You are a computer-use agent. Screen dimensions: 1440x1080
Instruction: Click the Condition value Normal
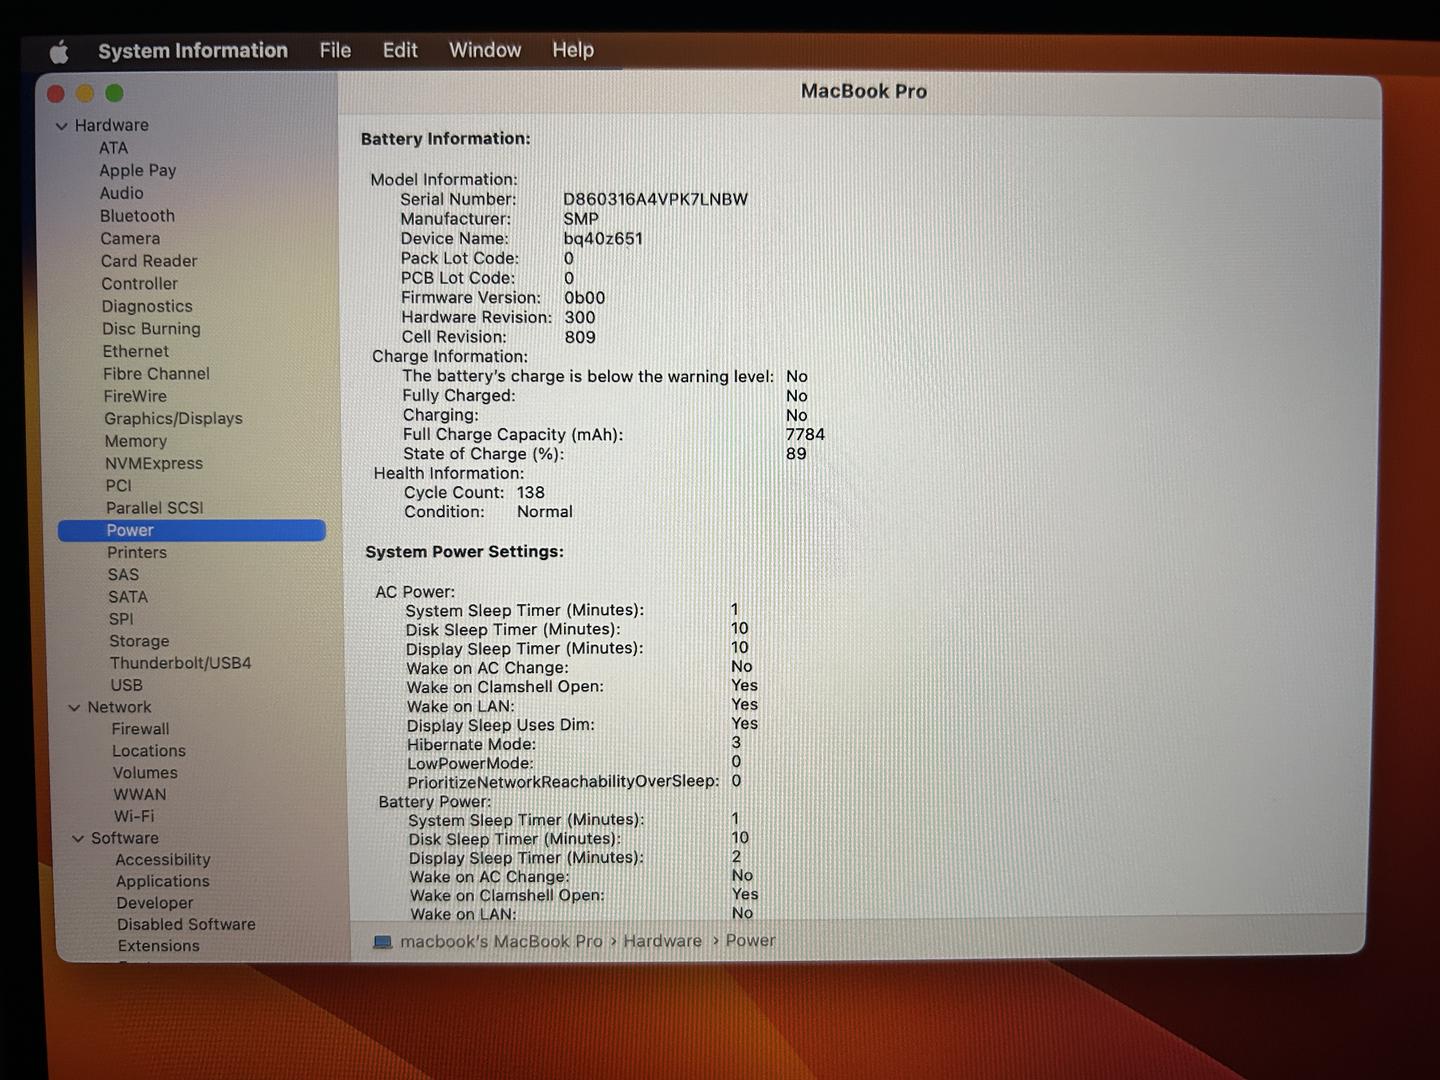click(545, 512)
